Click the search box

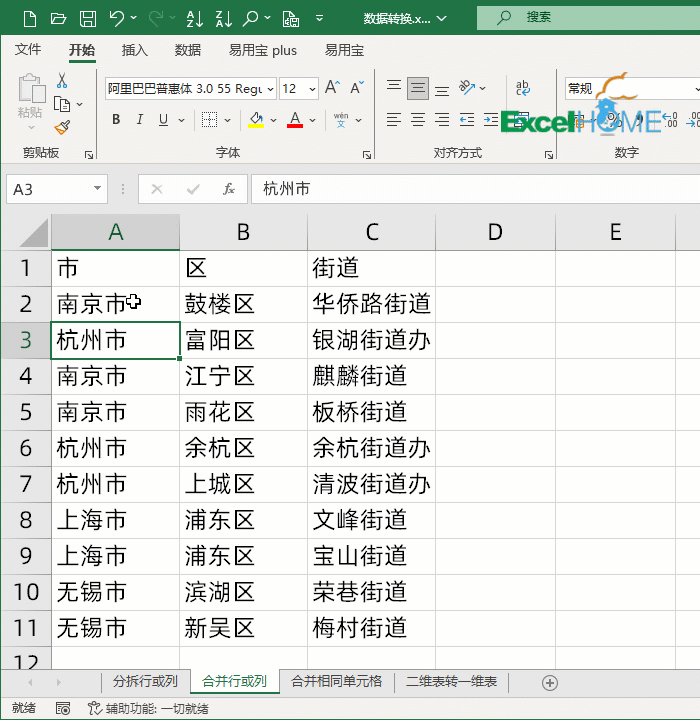tap(588, 17)
